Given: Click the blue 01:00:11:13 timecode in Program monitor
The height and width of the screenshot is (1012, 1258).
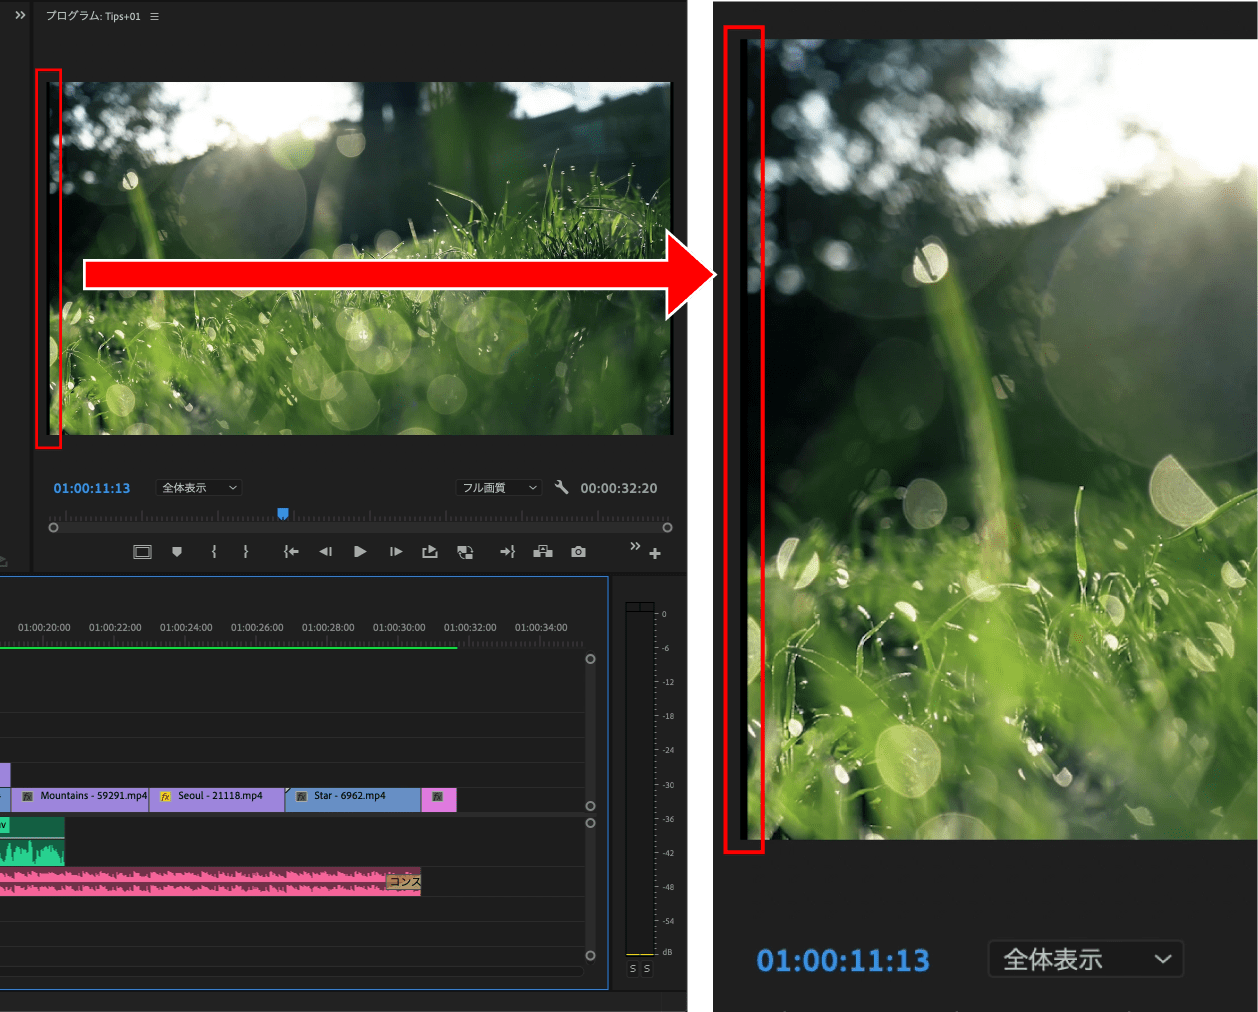Looking at the screenshot, I should click(92, 488).
